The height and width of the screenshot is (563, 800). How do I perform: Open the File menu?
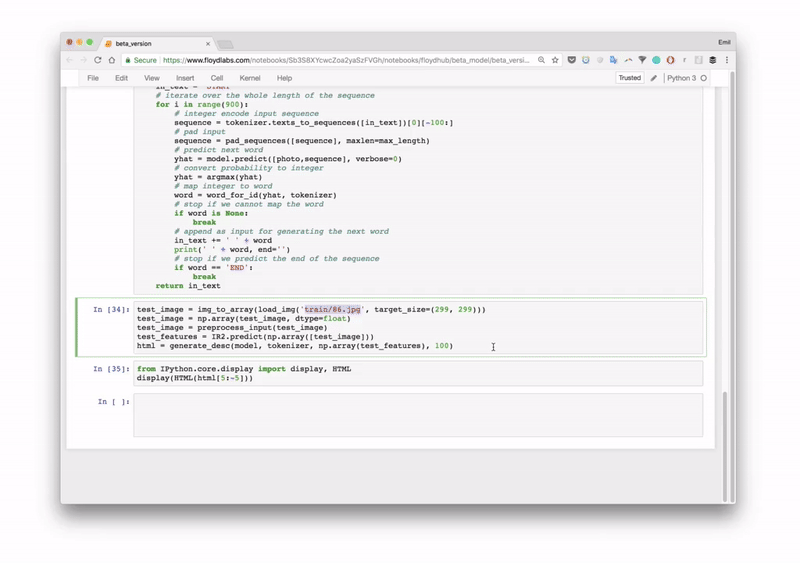(x=93, y=78)
